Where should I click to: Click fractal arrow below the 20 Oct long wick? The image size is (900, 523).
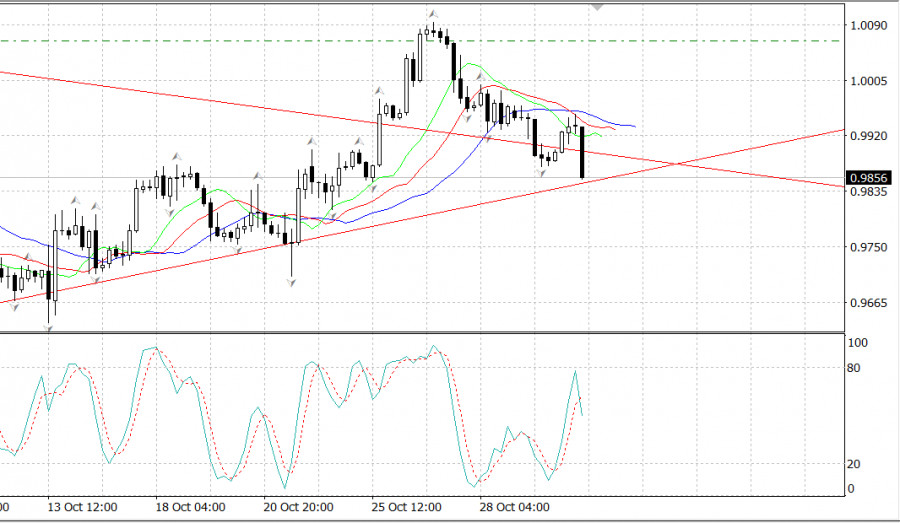pyautogui.click(x=292, y=283)
